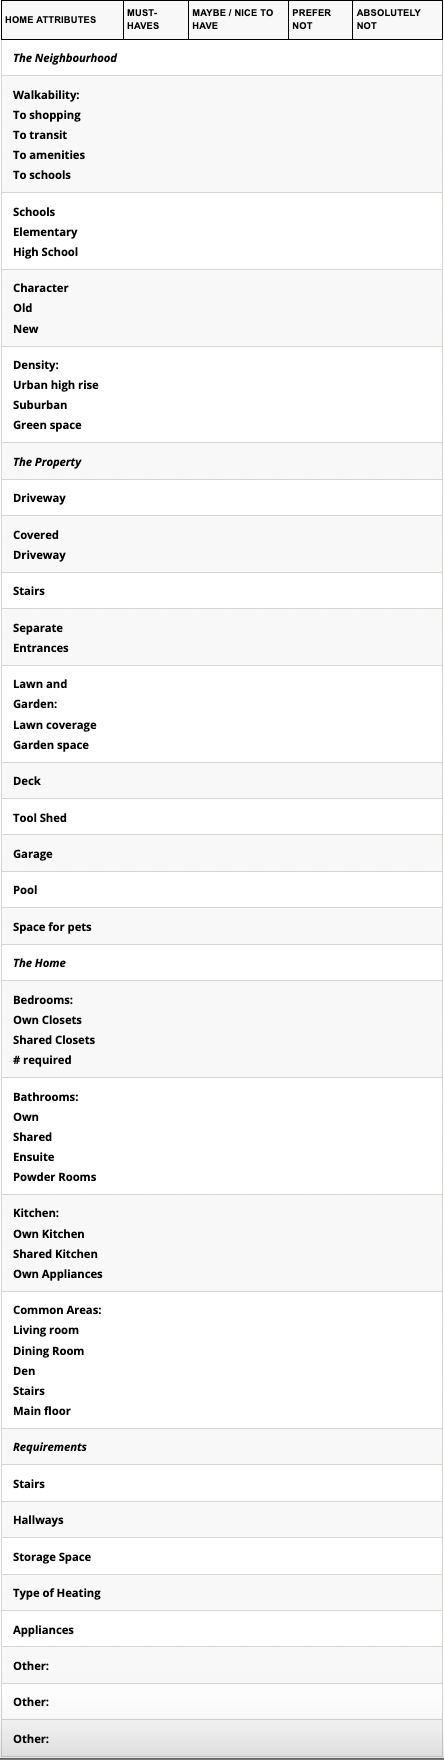Click the Space for pets row
The image size is (444, 1760).
point(222,926)
